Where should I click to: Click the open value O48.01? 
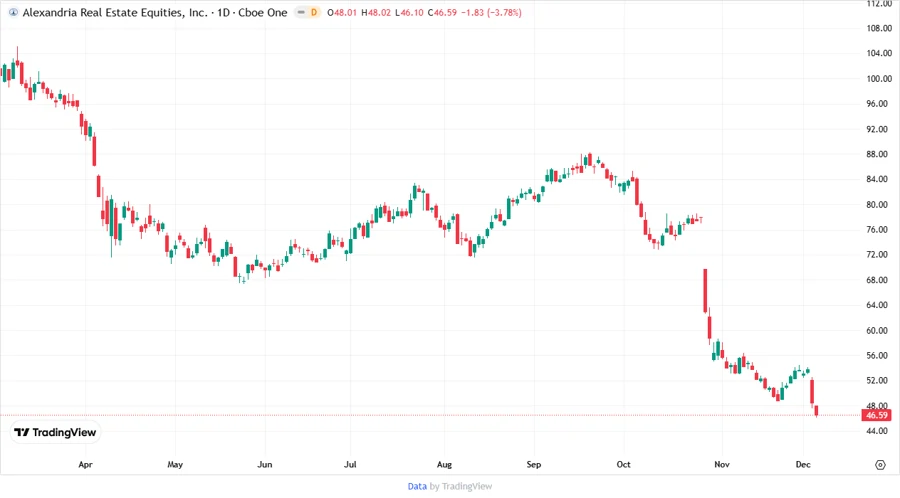pyautogui.click(x=342, y=12)
